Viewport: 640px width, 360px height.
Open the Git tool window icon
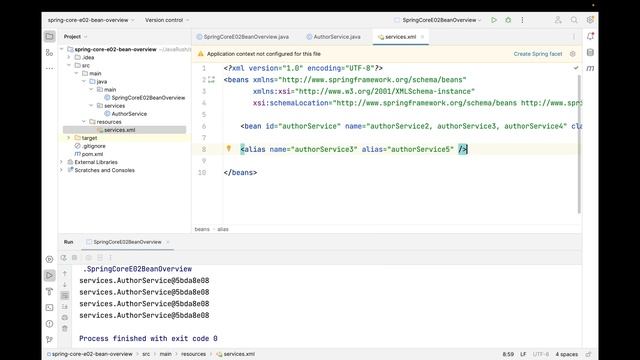point(49,339)
